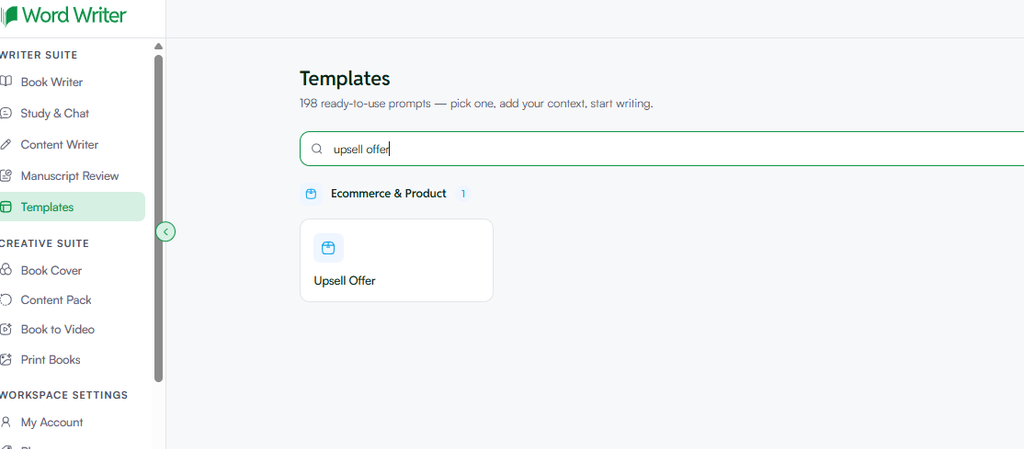1024x449 pixels.
Task: Click the My Account person icon
Action: pos(6,422)
